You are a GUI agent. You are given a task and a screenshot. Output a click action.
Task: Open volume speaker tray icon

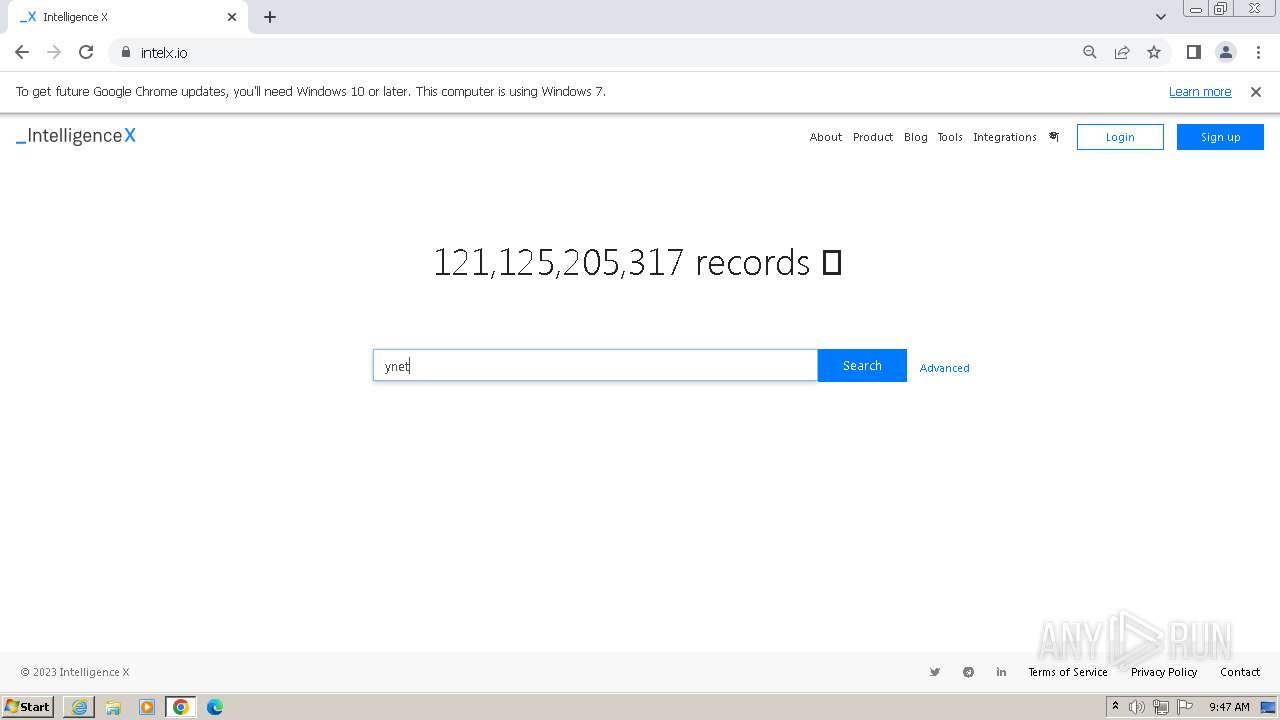[1137, 707]
